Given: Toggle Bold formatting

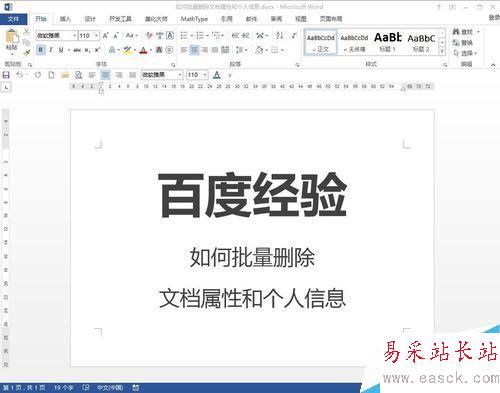Looking at the screenshot, I should (41, 50).
